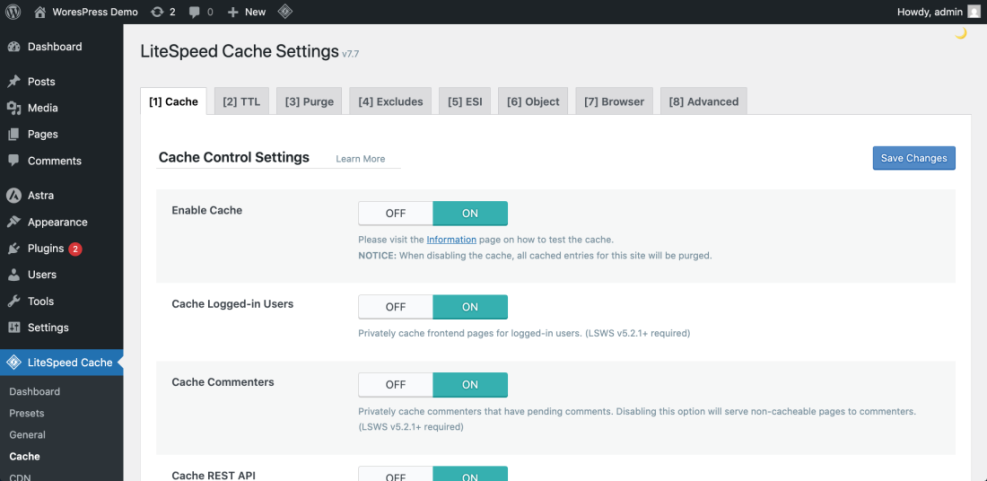Open the WordPress logo menu
987x481 pixels.
pyautogui.click(x=13, y=11)
